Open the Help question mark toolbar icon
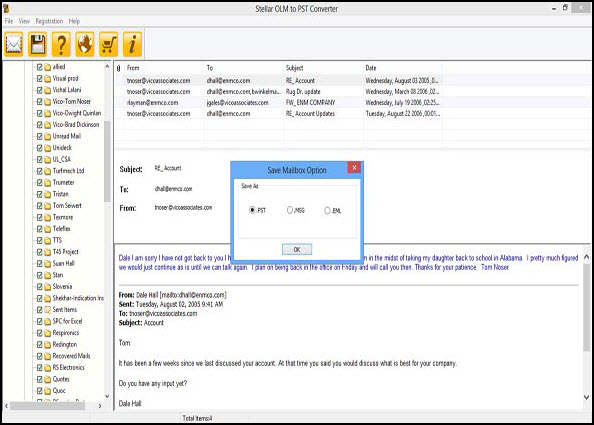 click(61, 44)
